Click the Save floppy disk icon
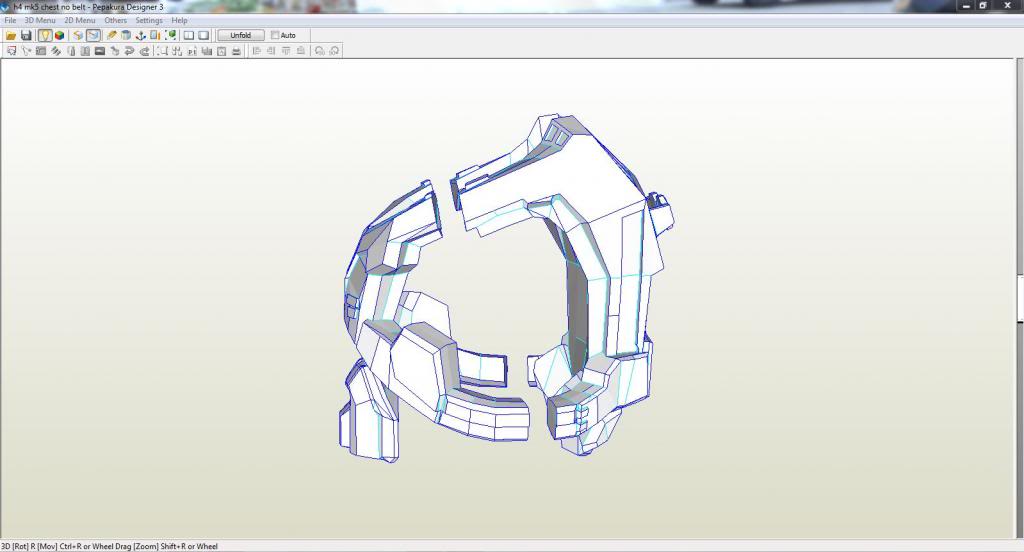1024x552 pixels. coord(26,35)
